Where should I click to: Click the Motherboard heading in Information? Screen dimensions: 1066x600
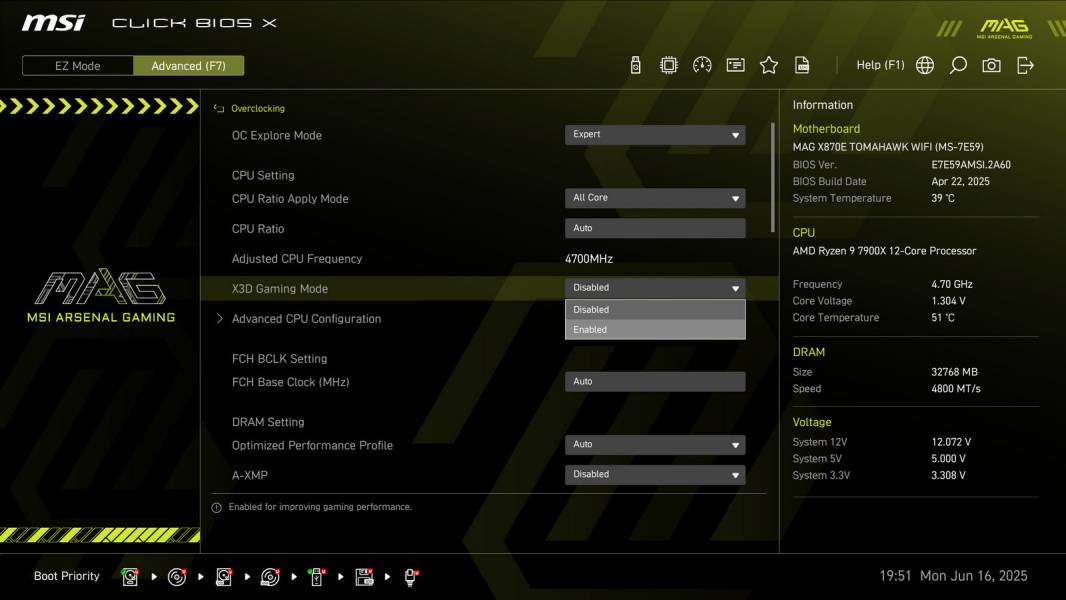tap(826, 129)
